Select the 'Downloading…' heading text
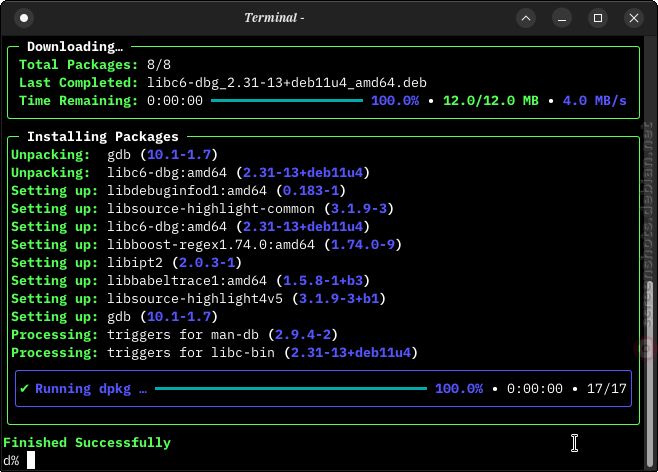This screenshot has height=472, width=658. pos(75,47)
